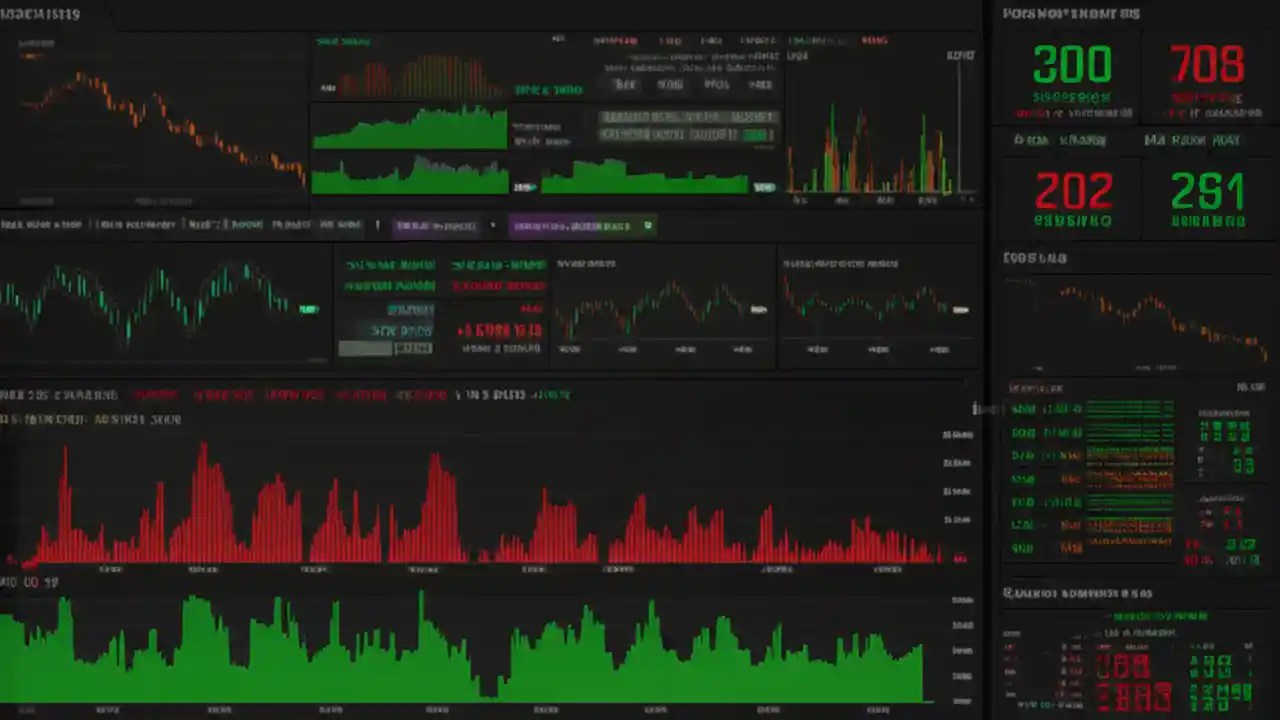The height and width of the screenshot is (720, 1280).
Task: Expand the caret next to the purple toolbar field
Action: (492, 225)
